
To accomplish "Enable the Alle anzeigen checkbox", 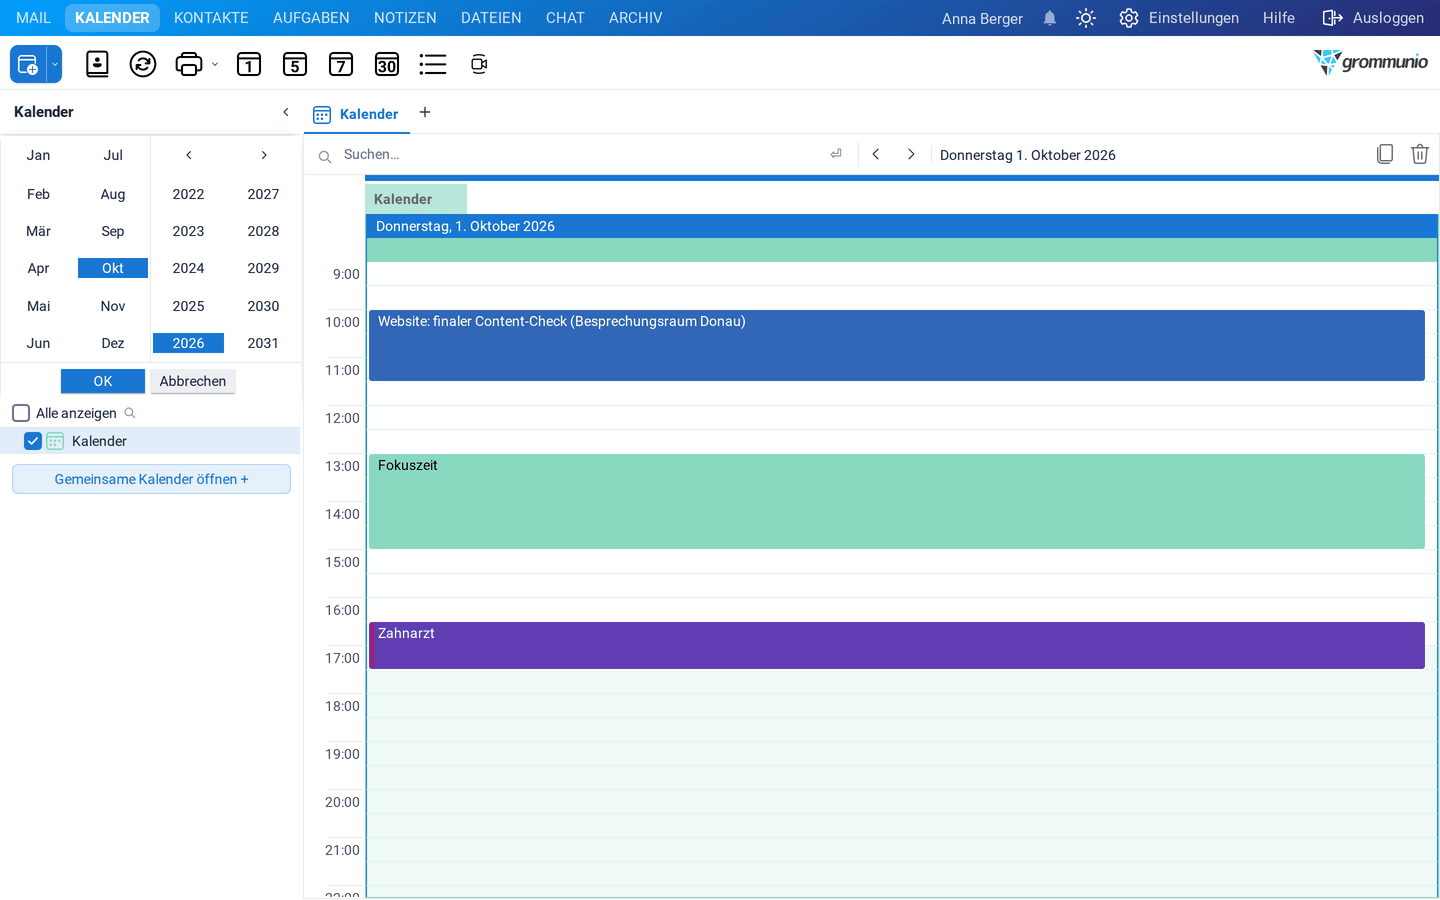I will pyautogui.click(x=21, y=413).
